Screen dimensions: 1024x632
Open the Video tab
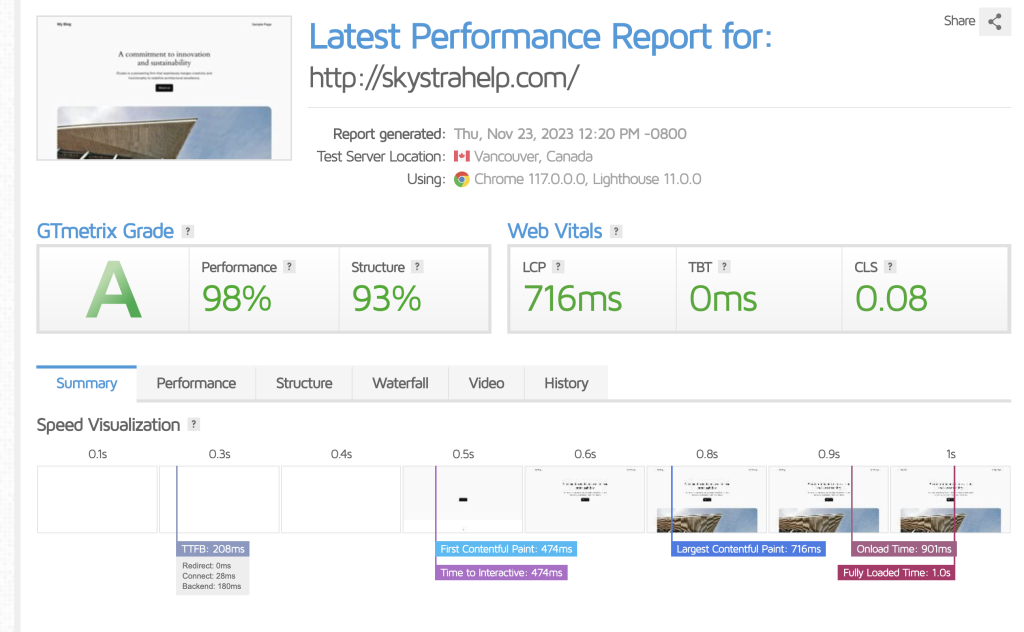(486, 383)
